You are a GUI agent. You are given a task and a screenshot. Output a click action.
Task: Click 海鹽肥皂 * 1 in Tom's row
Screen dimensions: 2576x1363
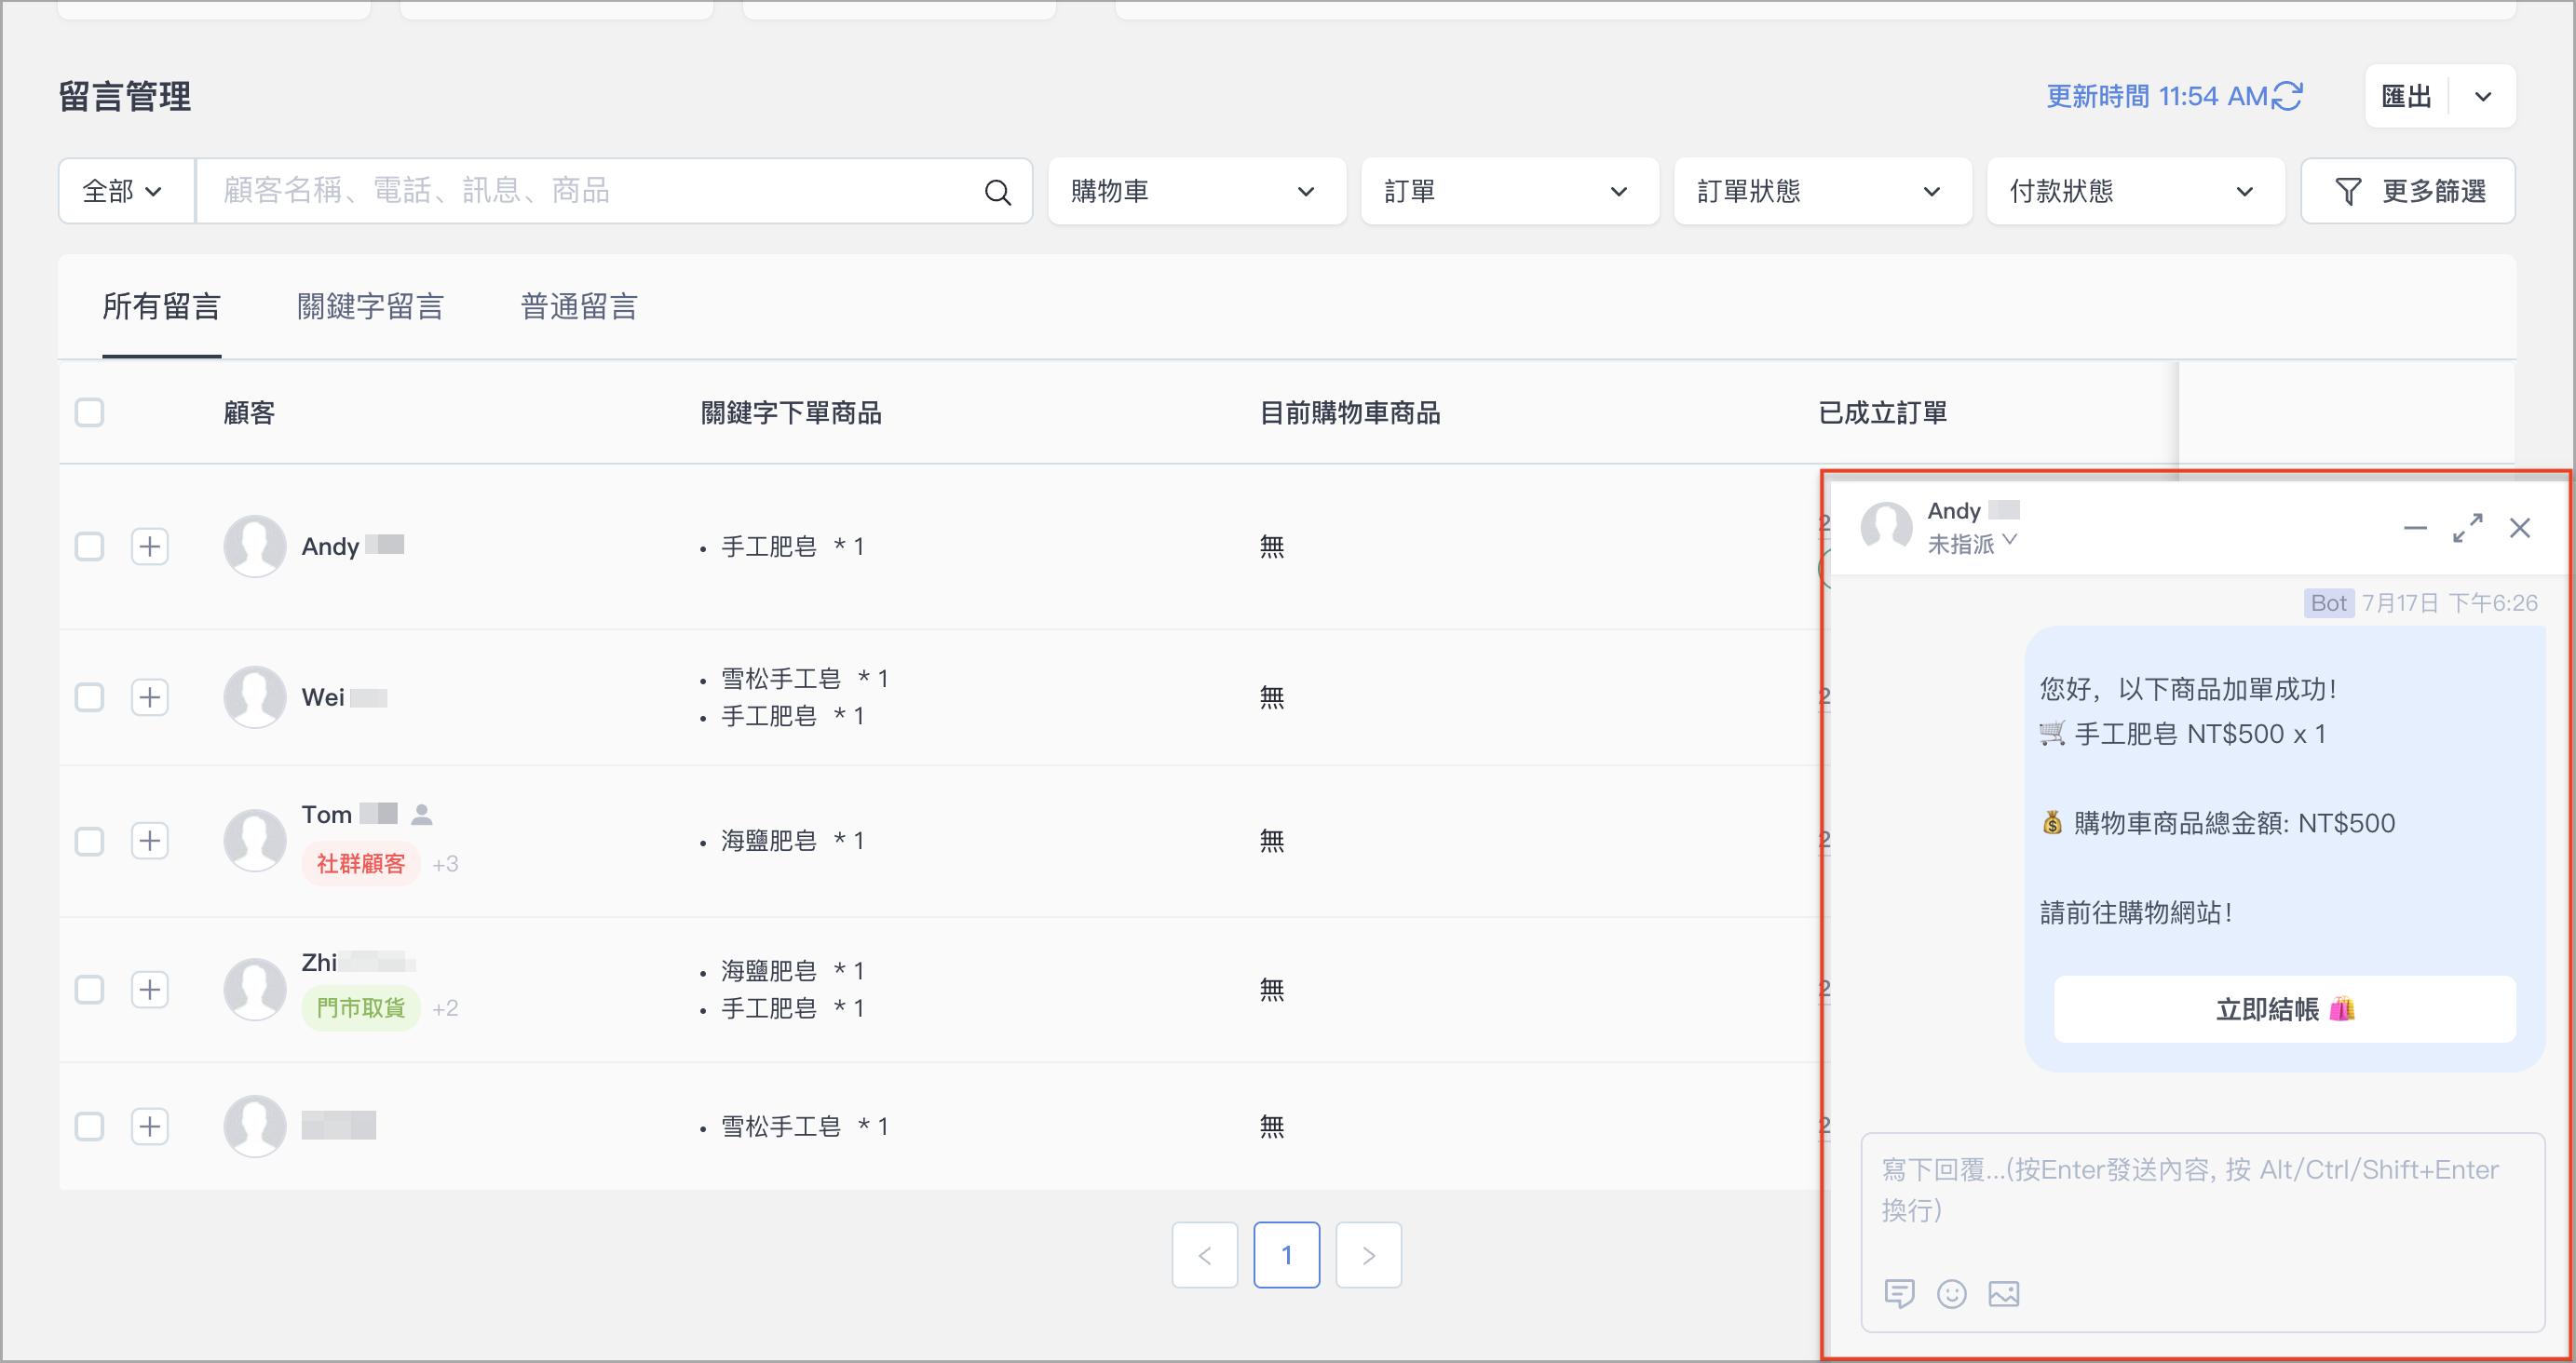coord(792,840)
